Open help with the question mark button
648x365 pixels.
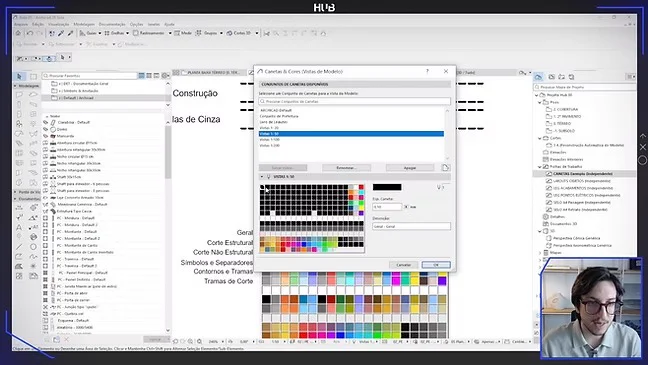point(427,71)
